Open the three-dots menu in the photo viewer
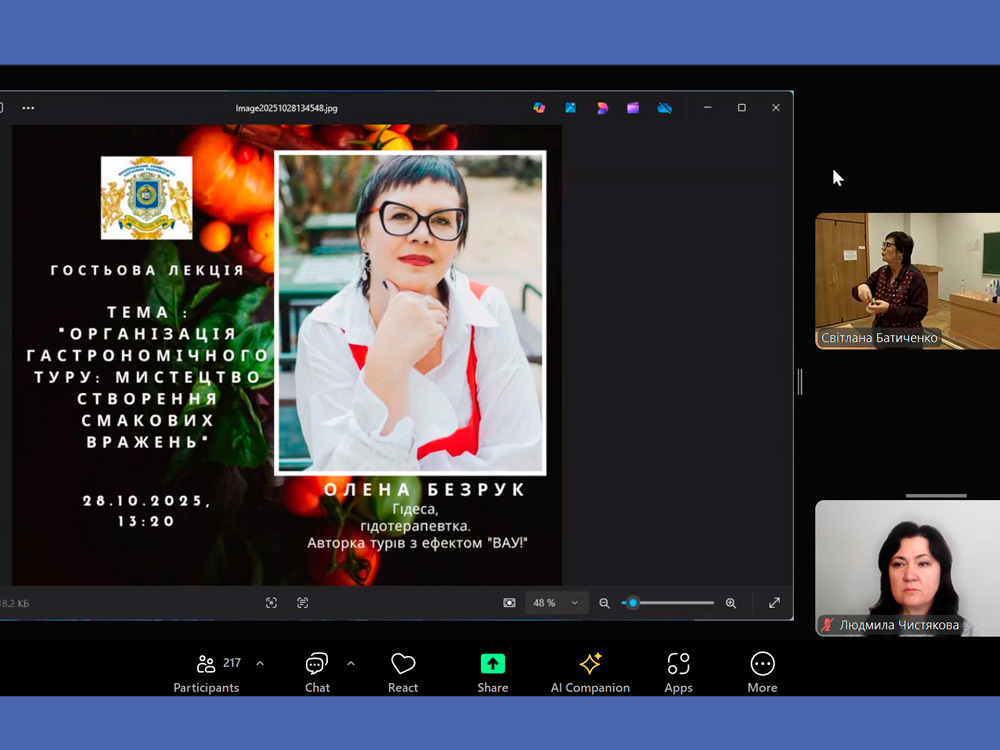Image resolution: width=1000 pixels, height=750 pixels. (28, 108)
